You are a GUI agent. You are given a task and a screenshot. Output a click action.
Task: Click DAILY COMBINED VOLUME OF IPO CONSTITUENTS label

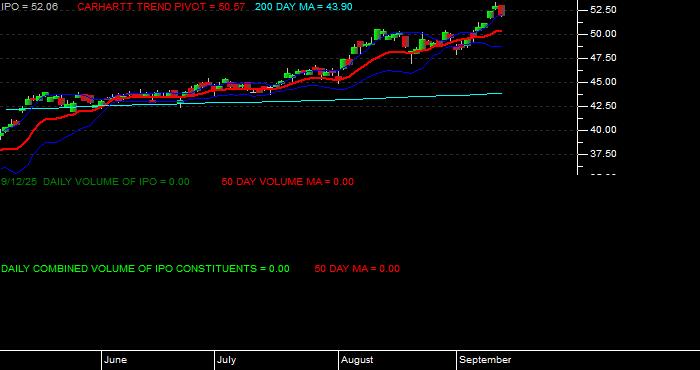[145, 269]
